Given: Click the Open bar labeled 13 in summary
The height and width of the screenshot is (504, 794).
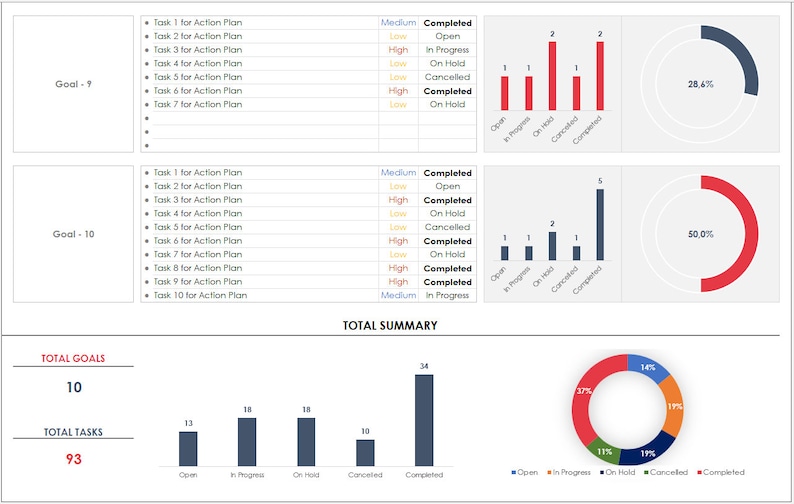Looking at the screenshot, I should (x=188, y=449).
